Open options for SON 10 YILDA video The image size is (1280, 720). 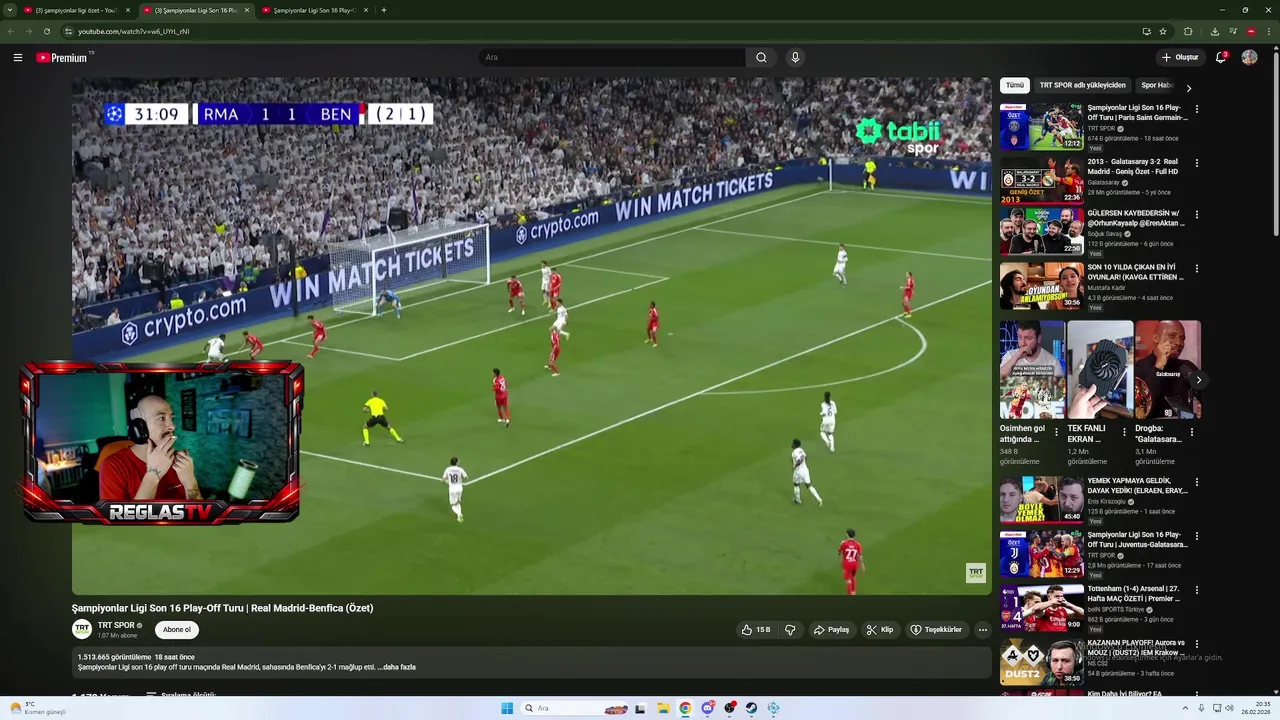click(x=1197, y=269)
